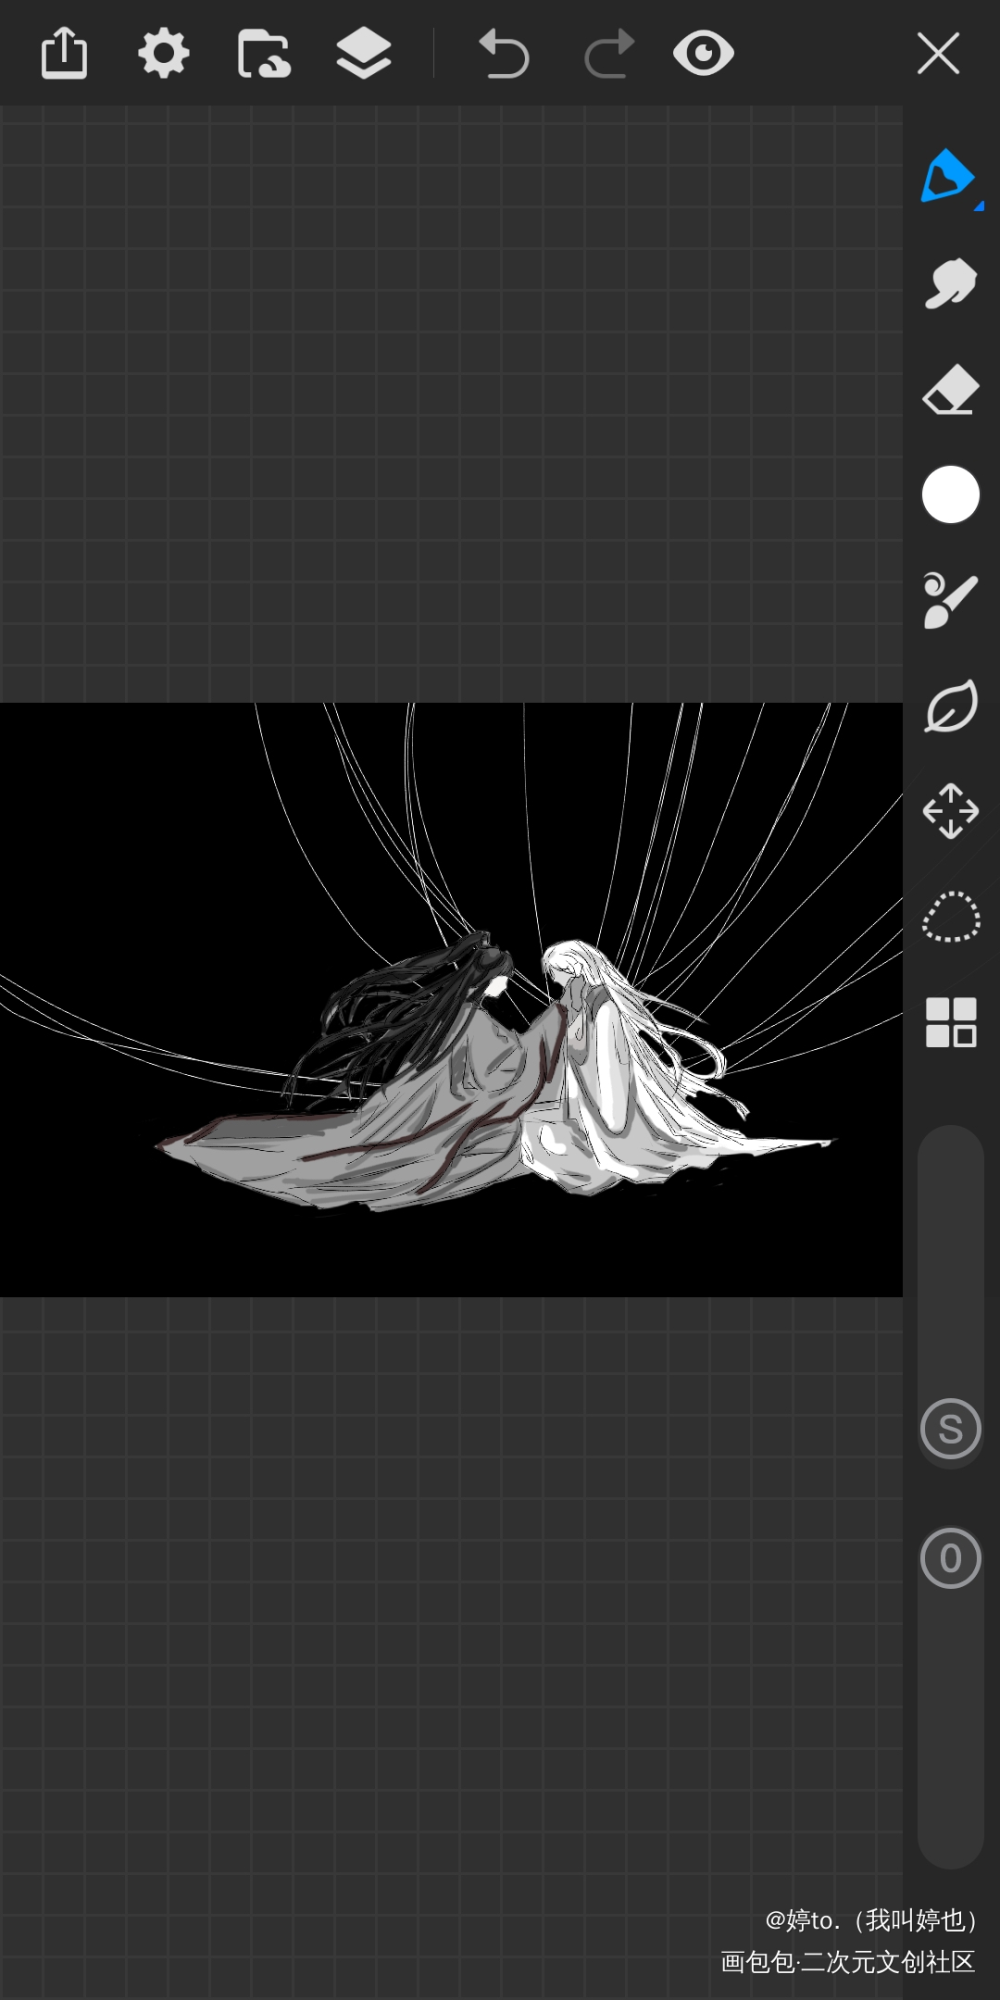
Task: Open the layers panel icon
Action: (x=364, y=53)
